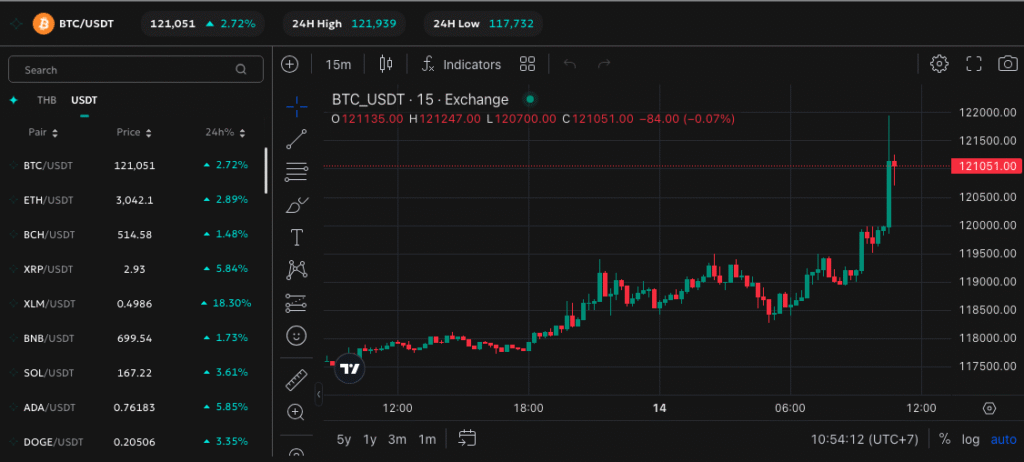
Task: Click the pair list scrollbar
Action: (x=266, y=171)
